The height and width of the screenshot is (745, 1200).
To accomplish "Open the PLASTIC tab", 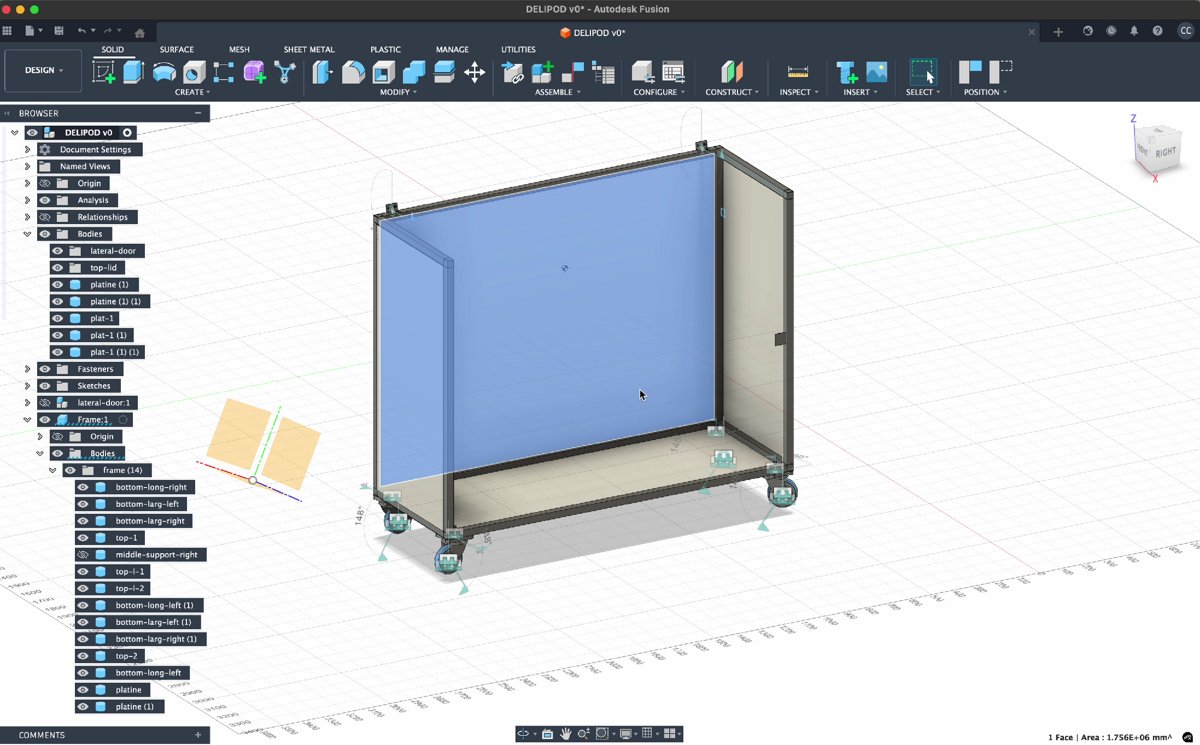I will (385, 49).
